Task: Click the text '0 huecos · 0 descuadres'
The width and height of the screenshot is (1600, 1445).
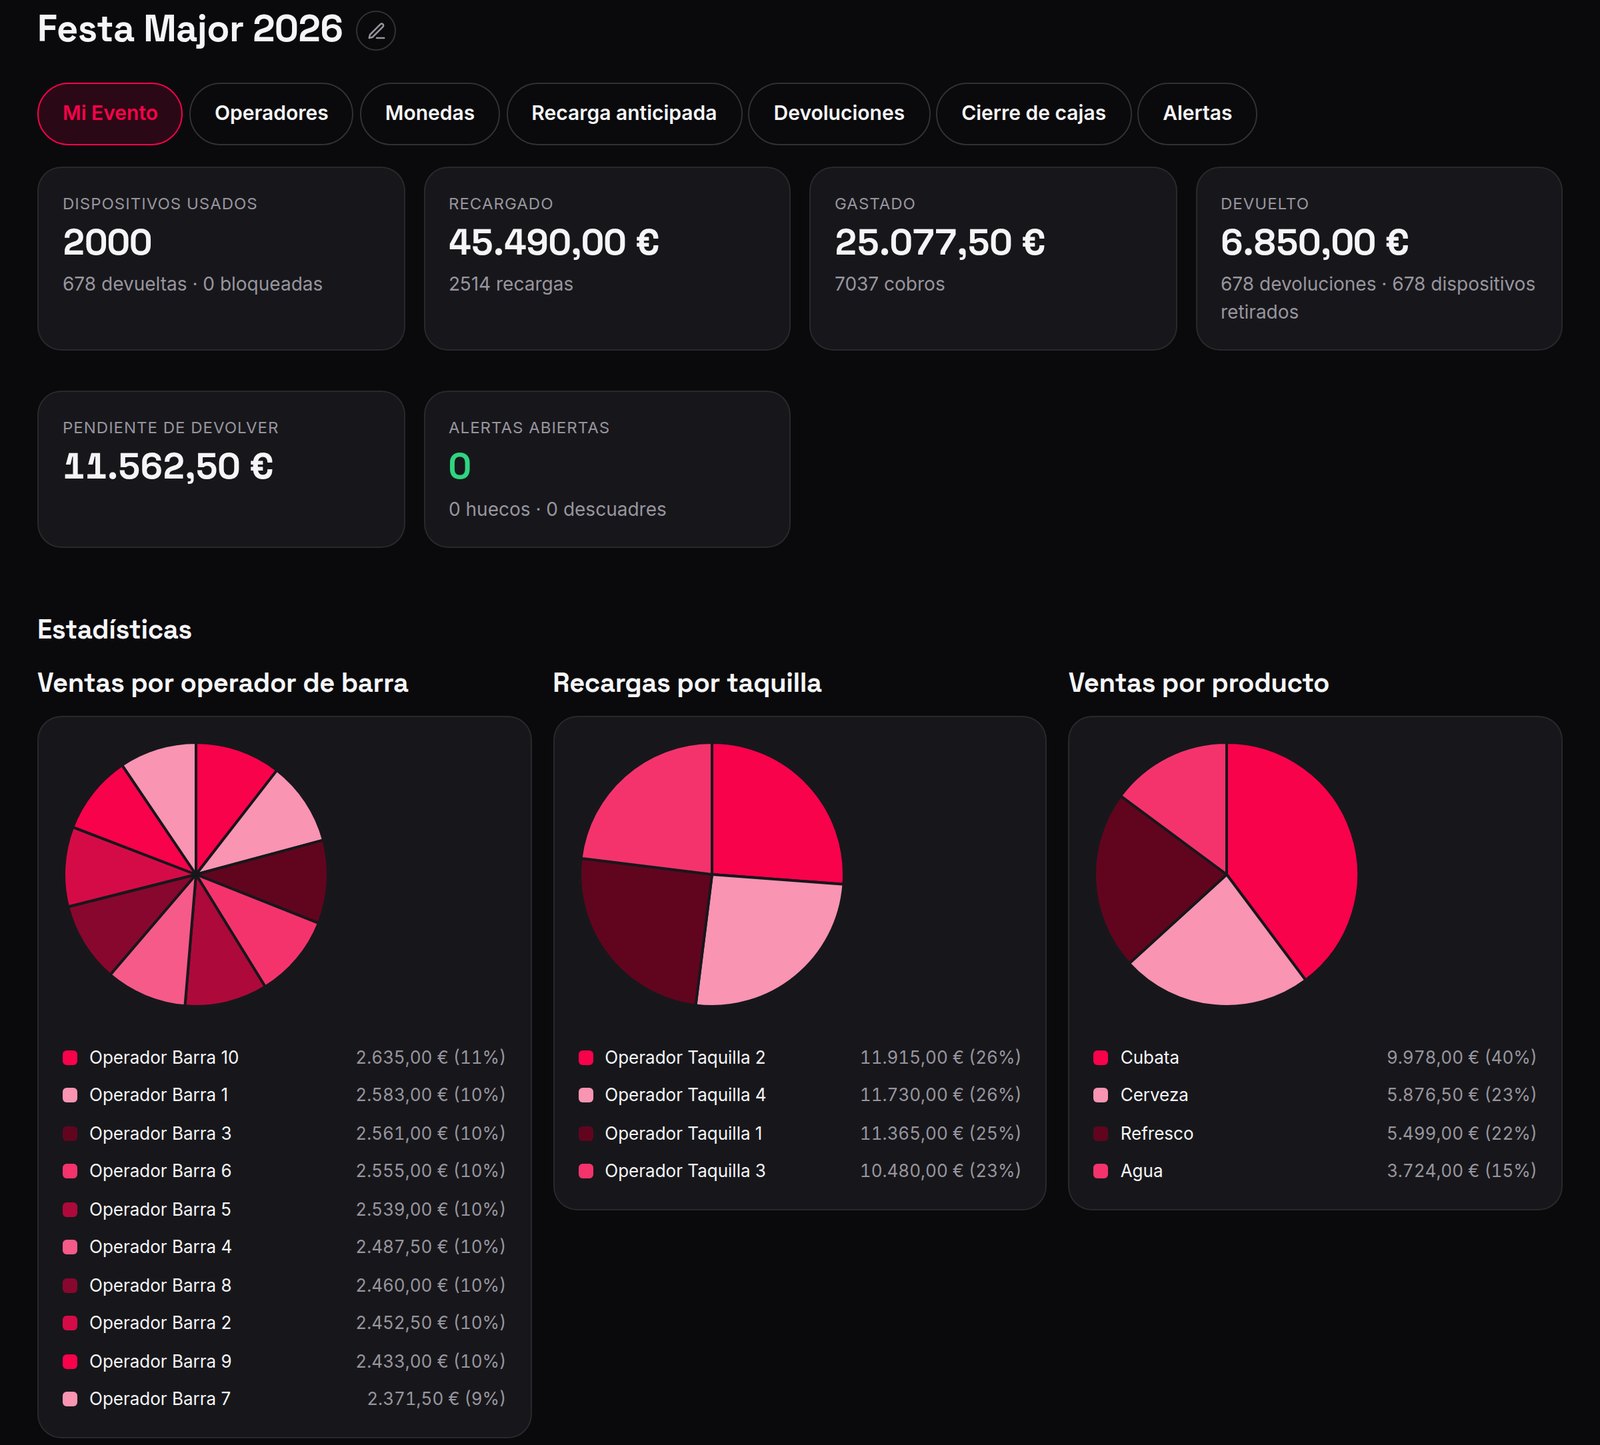Action: 557,509
